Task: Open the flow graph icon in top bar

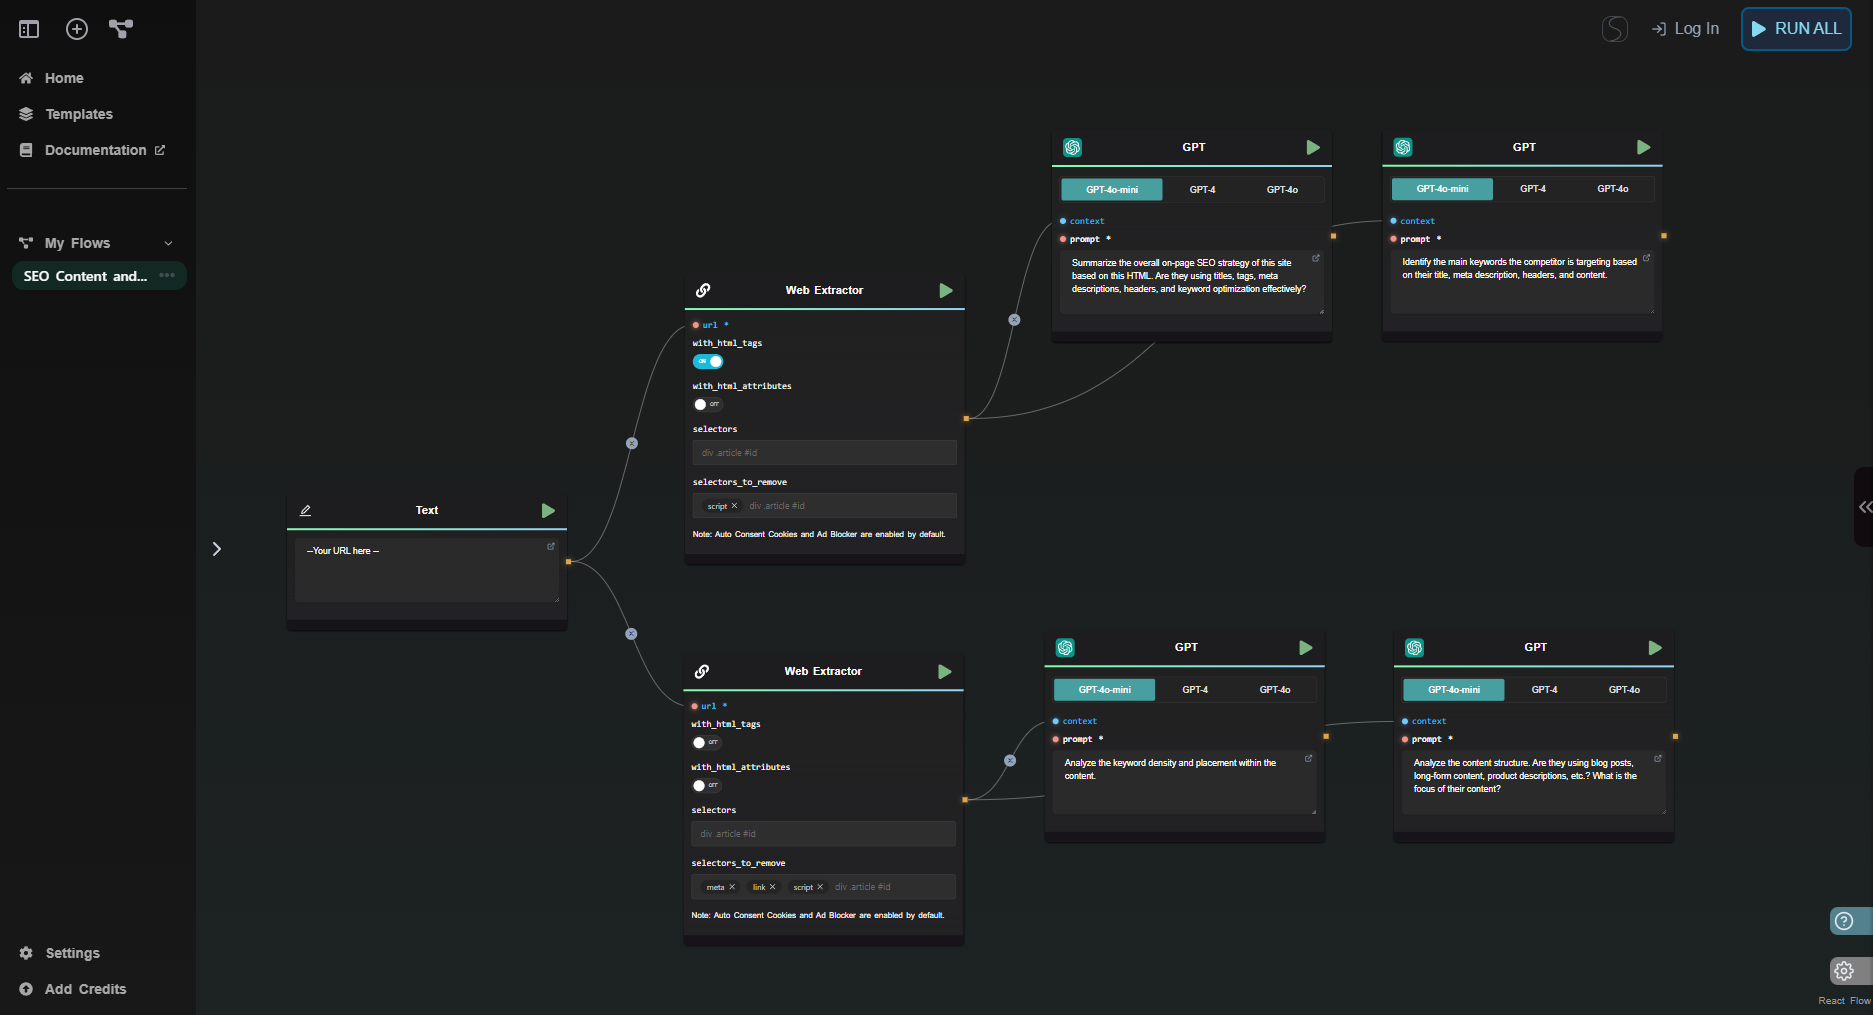Action: pyautogui.click(x=121, y=29)
